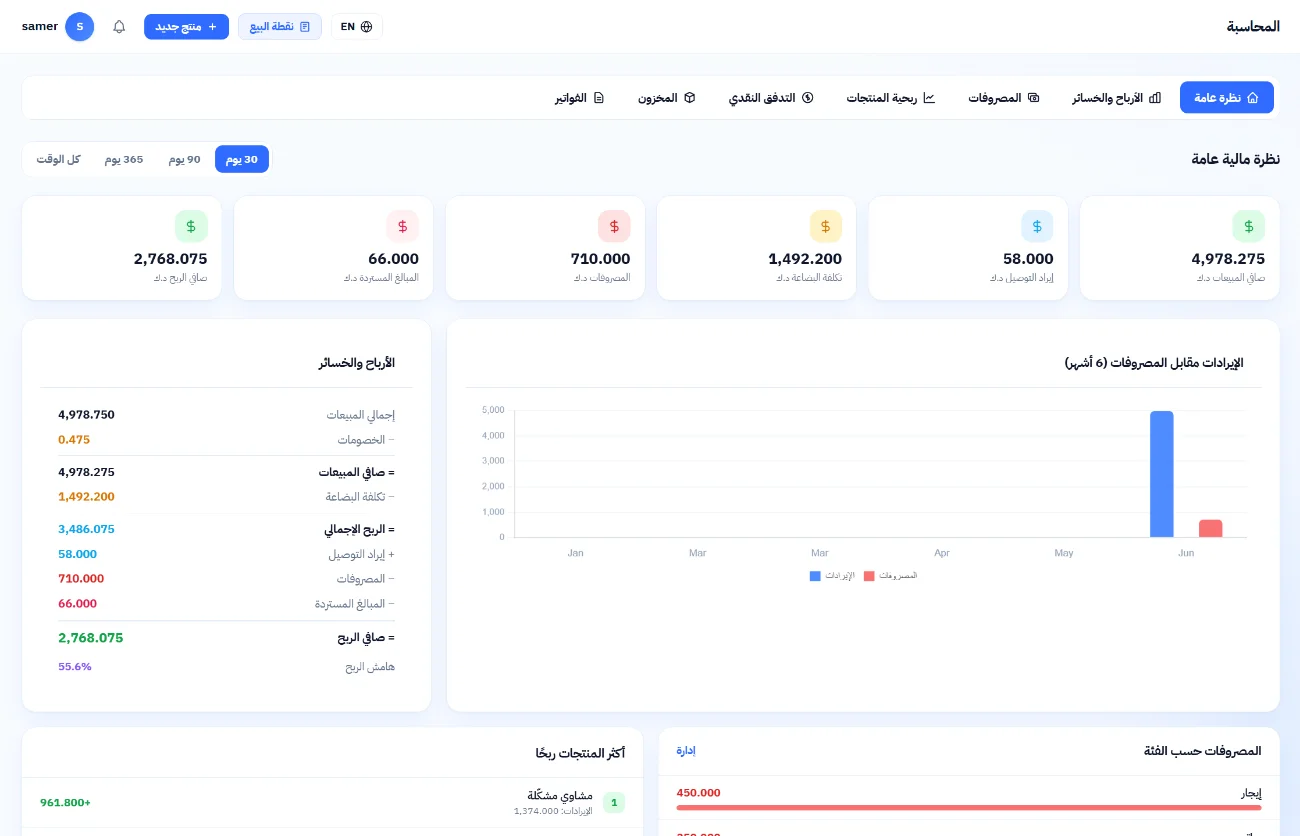Open the المخزون inventory tab
The image size is (1300, 836).
666,98
